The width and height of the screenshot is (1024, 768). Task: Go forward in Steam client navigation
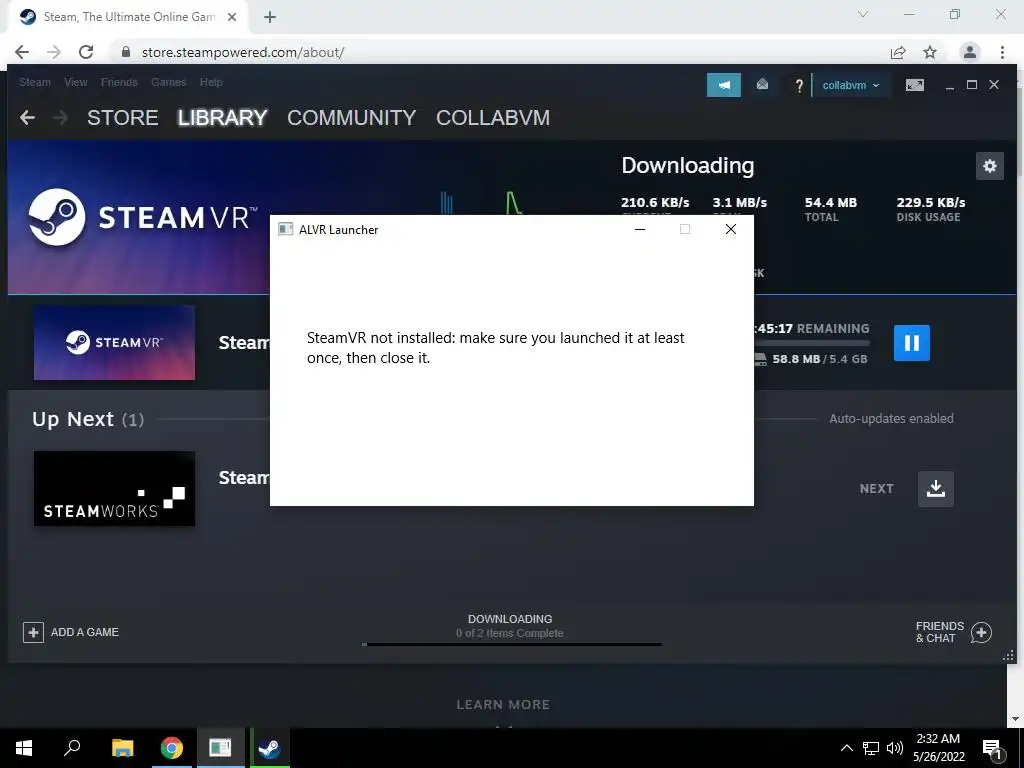coord(60,118)
